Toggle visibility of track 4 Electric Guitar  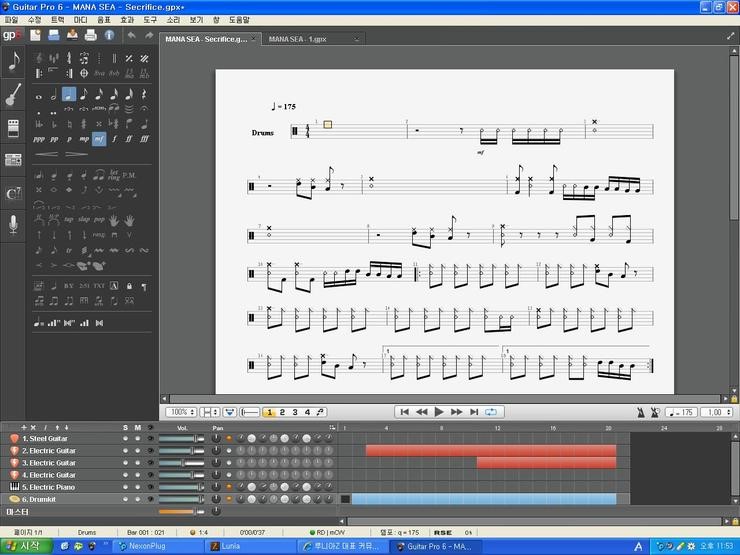(151, 475)
